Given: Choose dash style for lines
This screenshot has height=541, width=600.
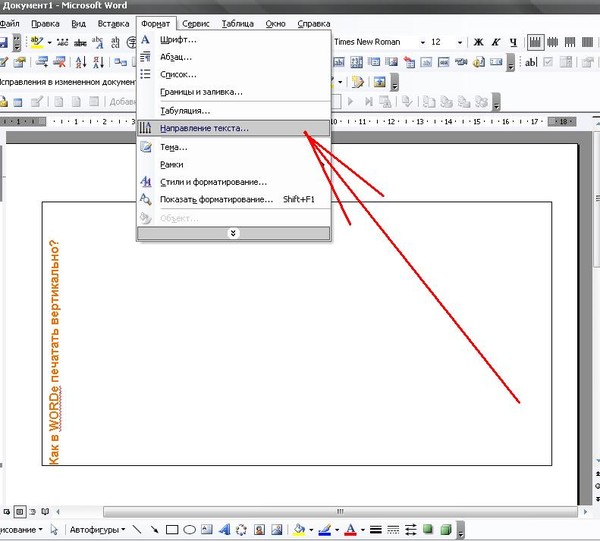Looking at the screenshot, I should [393, 530].
